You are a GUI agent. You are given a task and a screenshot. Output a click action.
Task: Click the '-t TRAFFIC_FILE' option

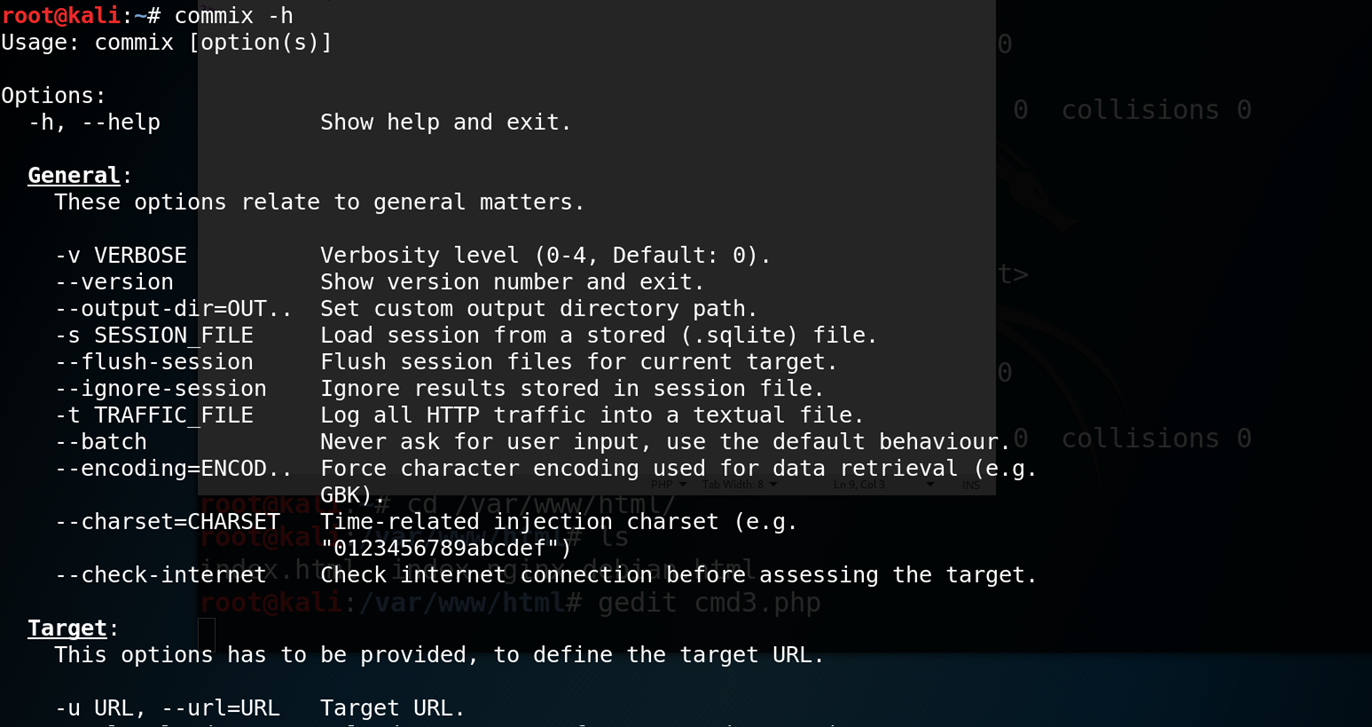[x=153, y=415]
